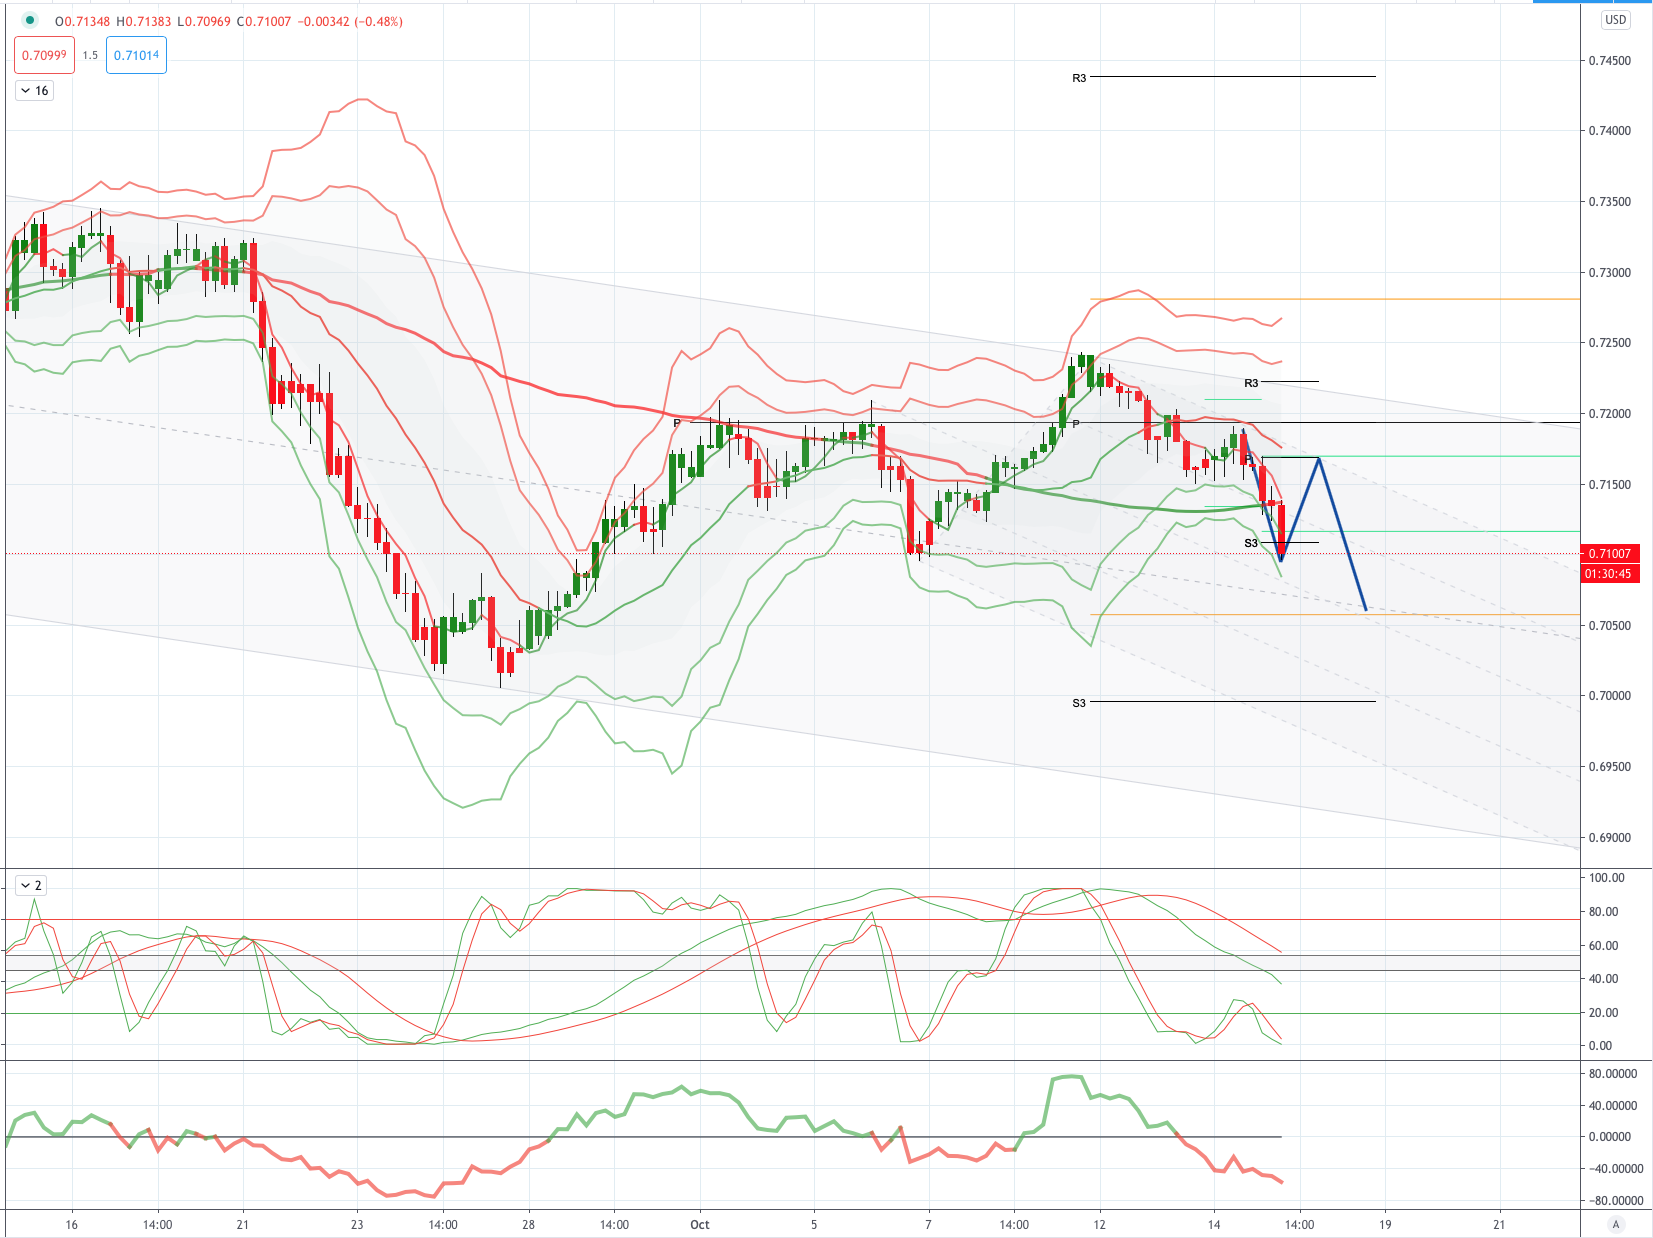Click the green market status dot
1653x1238 pixels.
[x=30, y=20]
